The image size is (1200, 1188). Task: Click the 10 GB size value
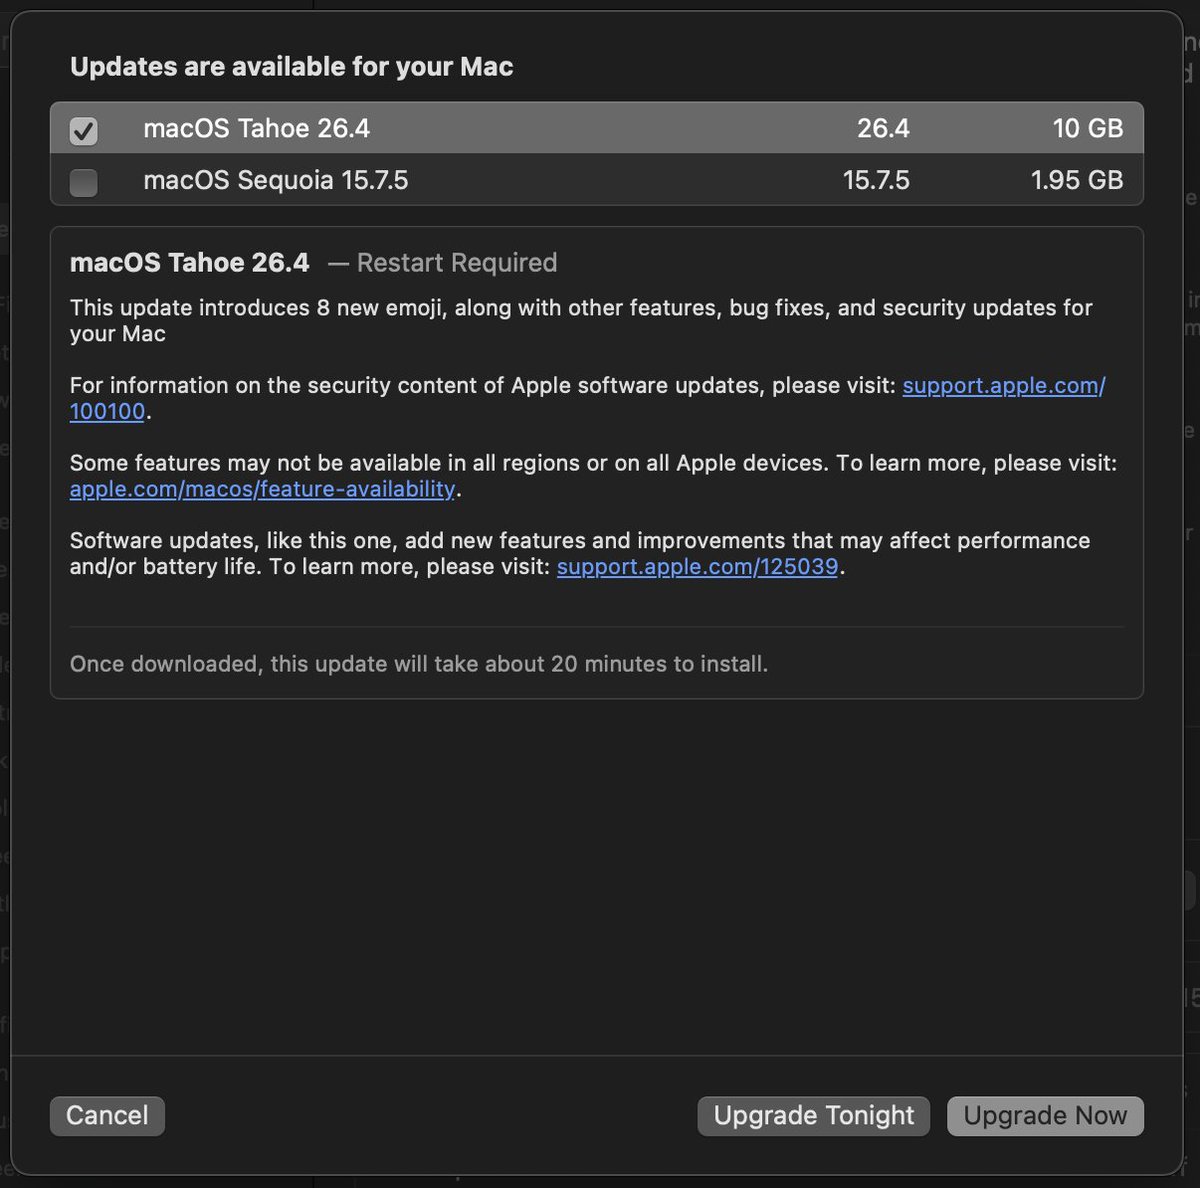pos(1088,128)
